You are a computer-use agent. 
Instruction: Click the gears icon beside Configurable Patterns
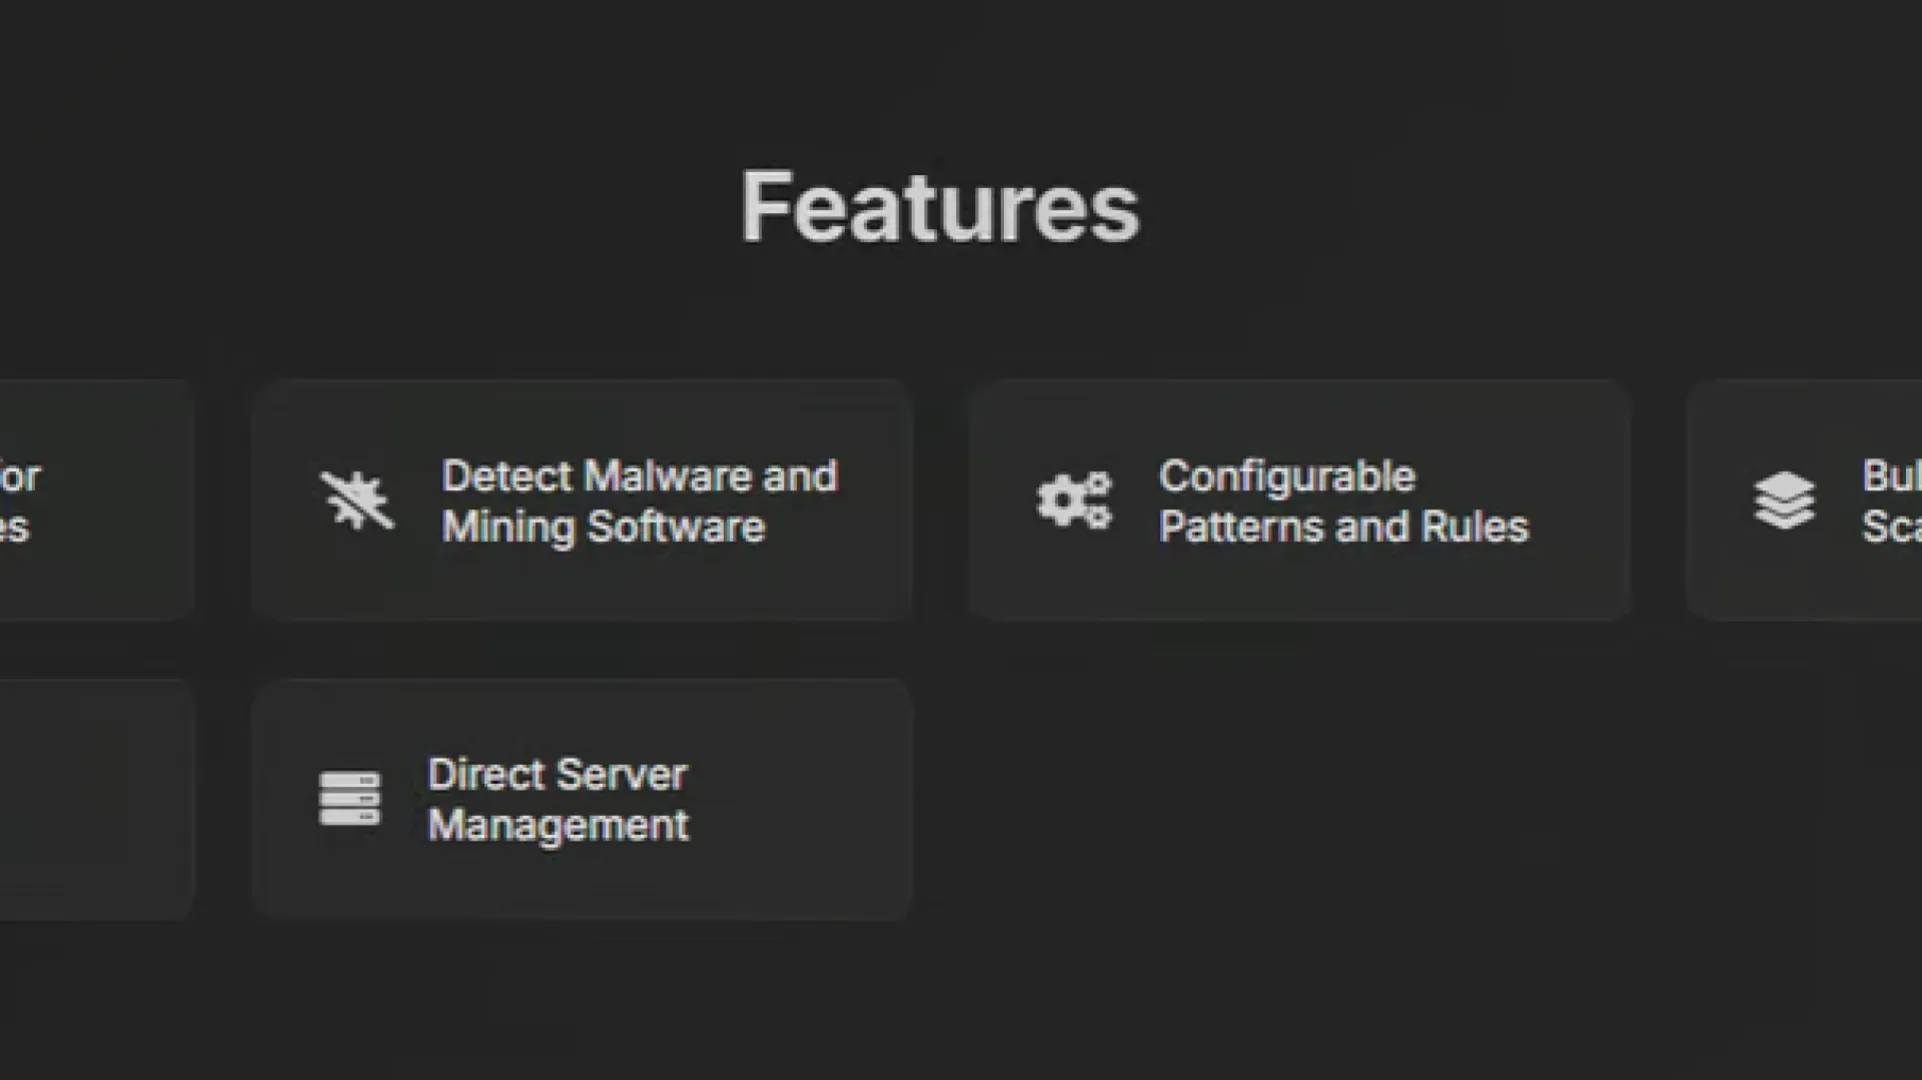pyautogui.click(x=1074, y=500)
